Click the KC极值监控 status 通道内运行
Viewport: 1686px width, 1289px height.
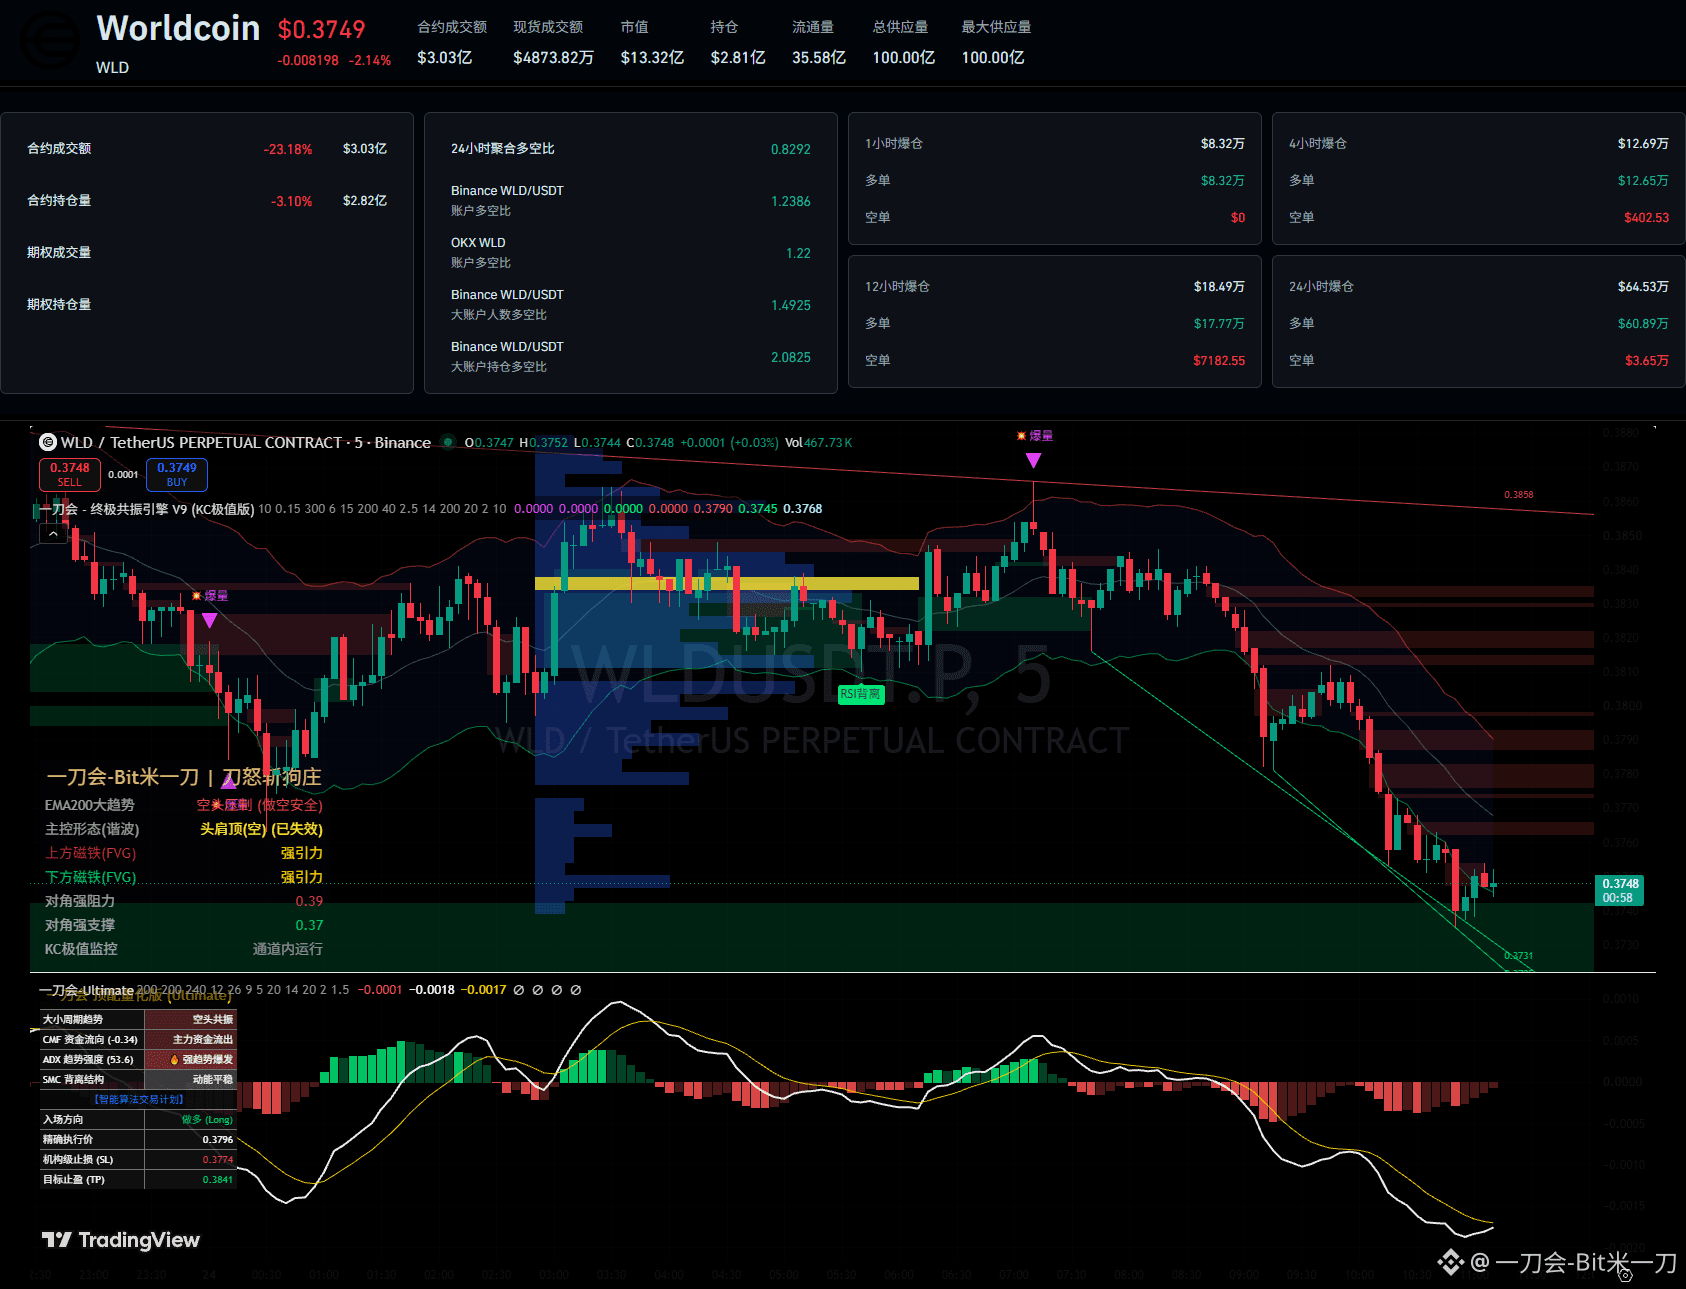click(287, 949)
